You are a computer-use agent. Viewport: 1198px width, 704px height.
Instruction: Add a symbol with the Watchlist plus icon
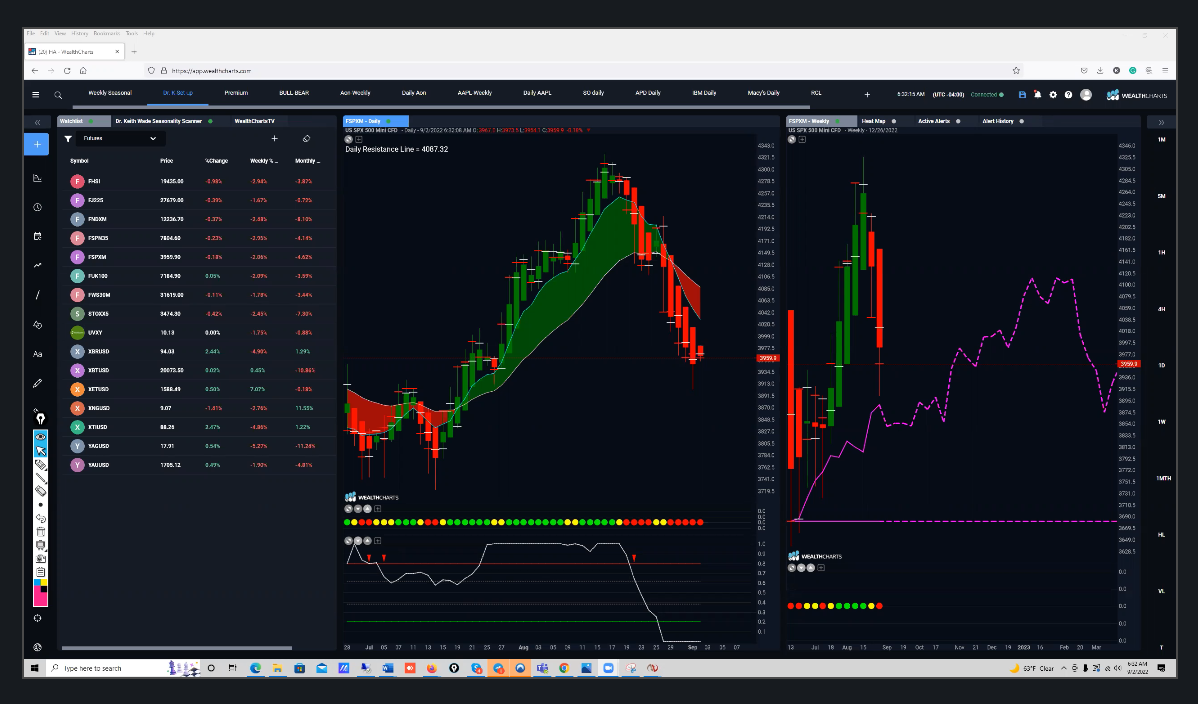pos(274,138)
